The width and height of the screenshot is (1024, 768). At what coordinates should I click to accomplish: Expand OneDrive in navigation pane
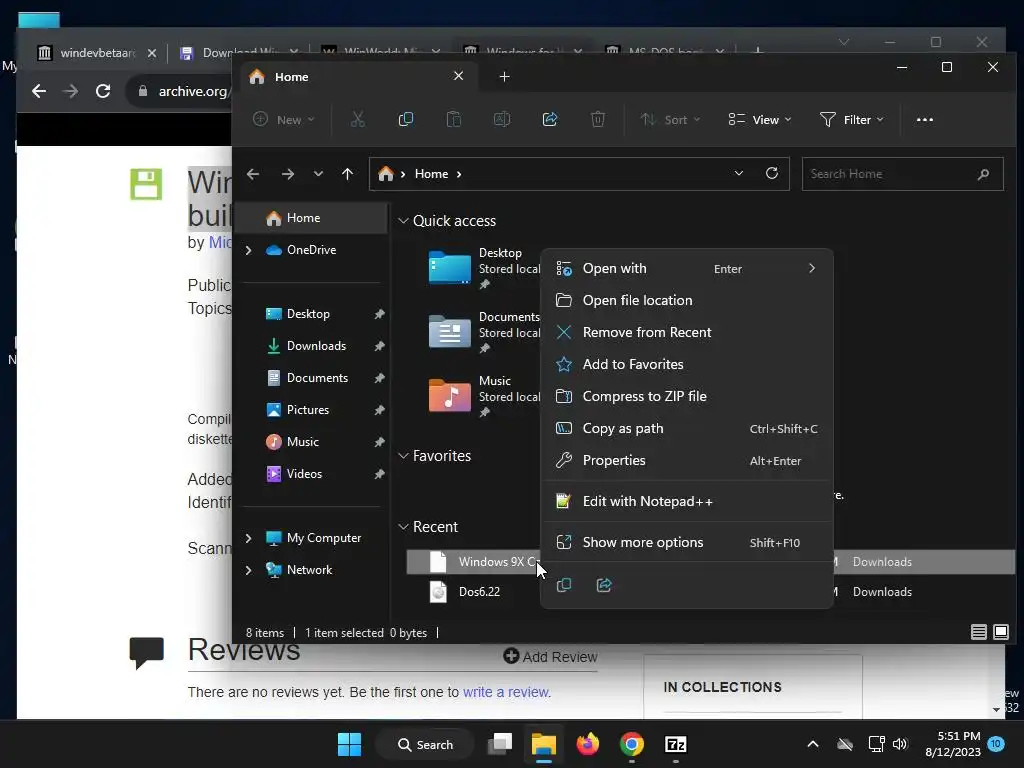coord(248,250)
